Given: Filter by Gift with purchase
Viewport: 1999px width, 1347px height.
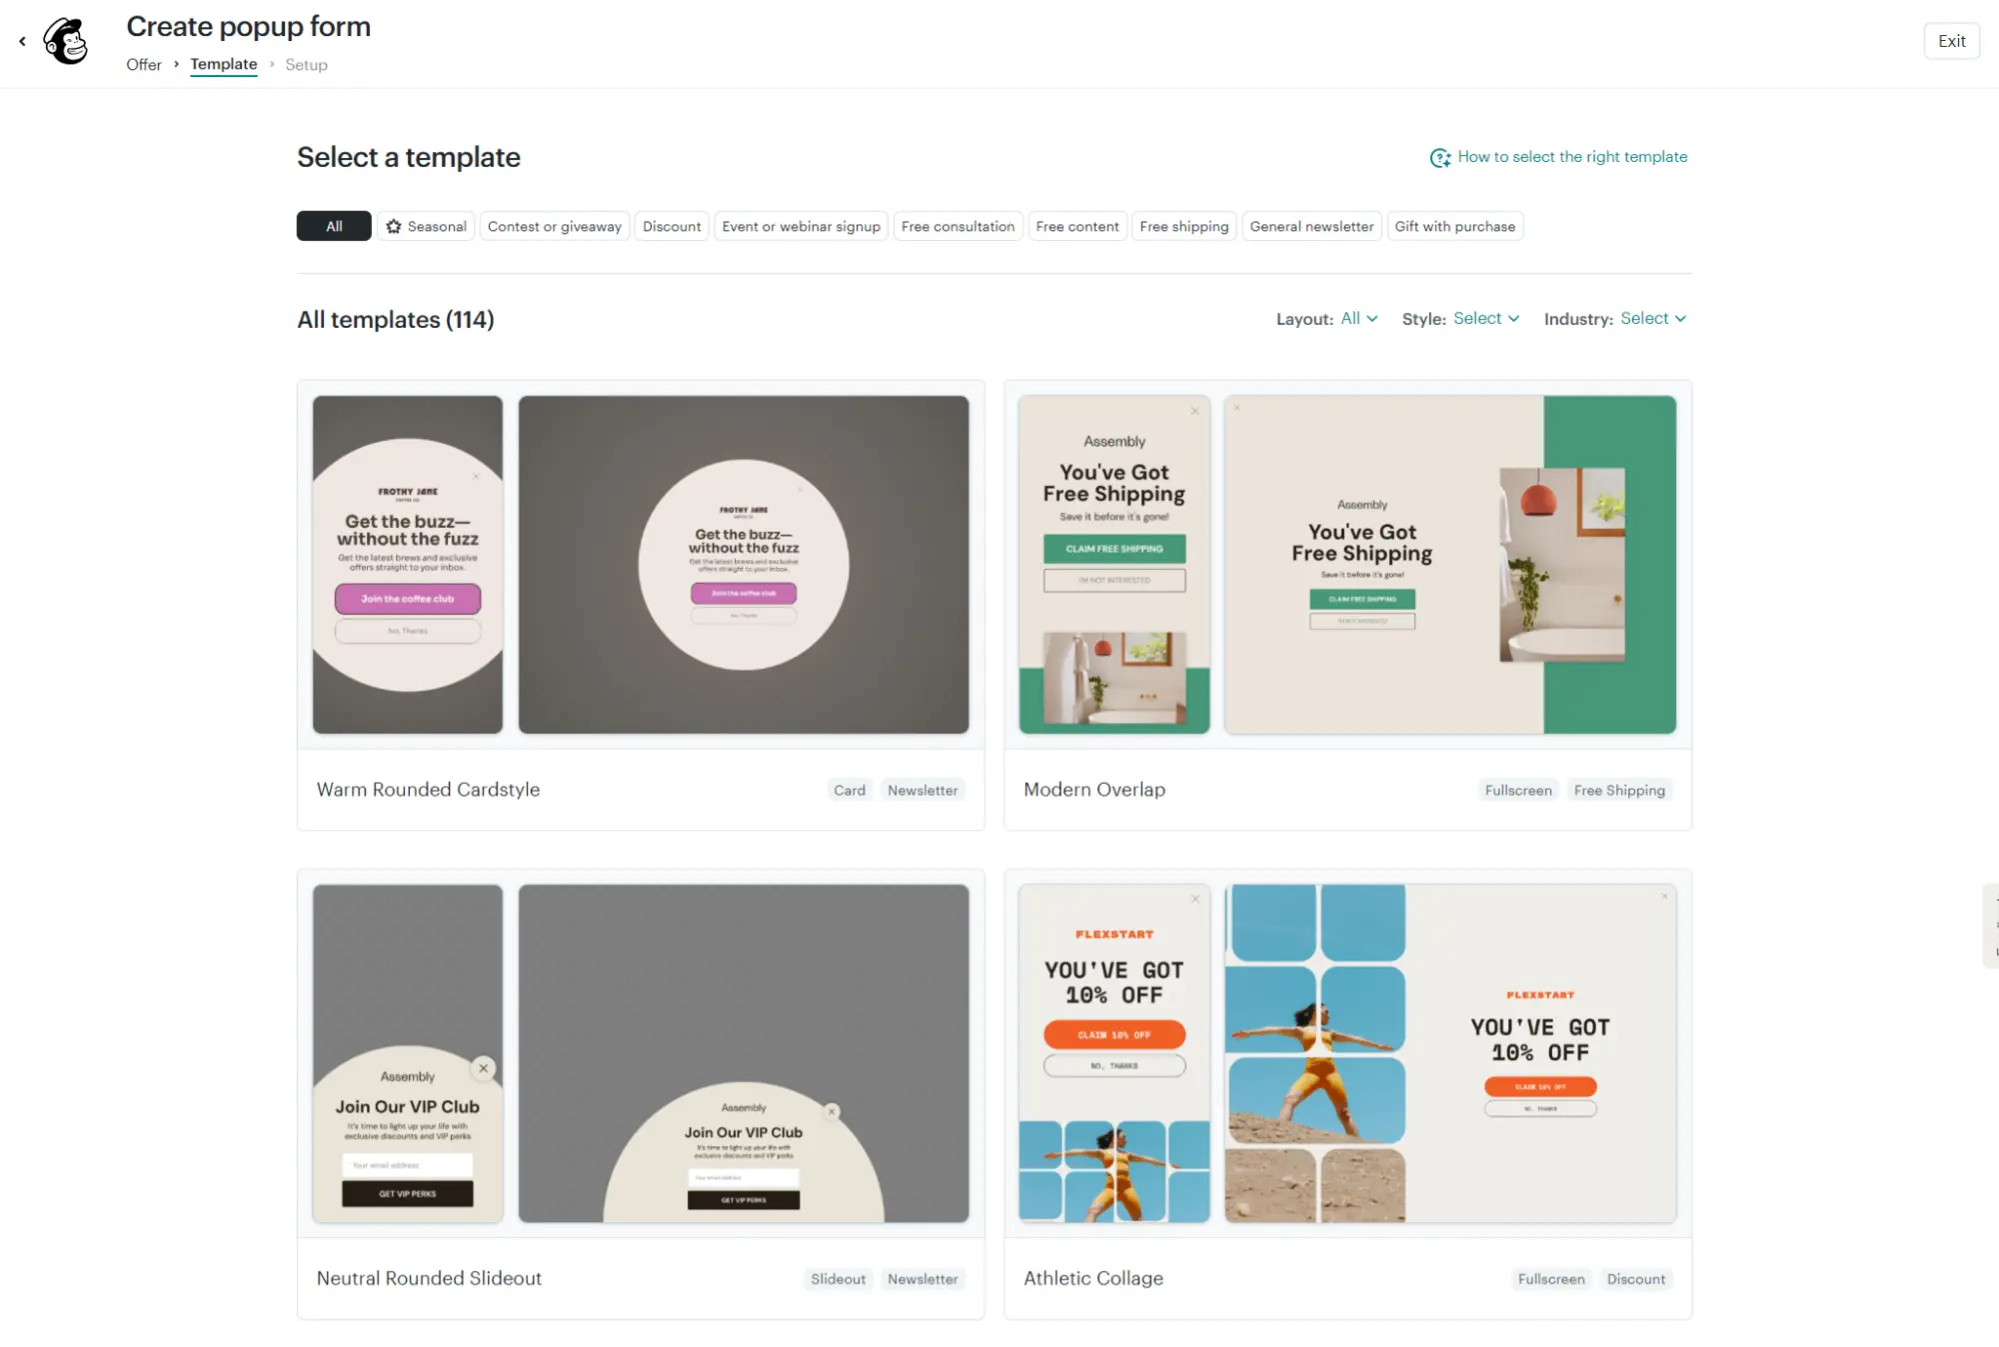Looking at the screenshot, I should (1455, 226).
